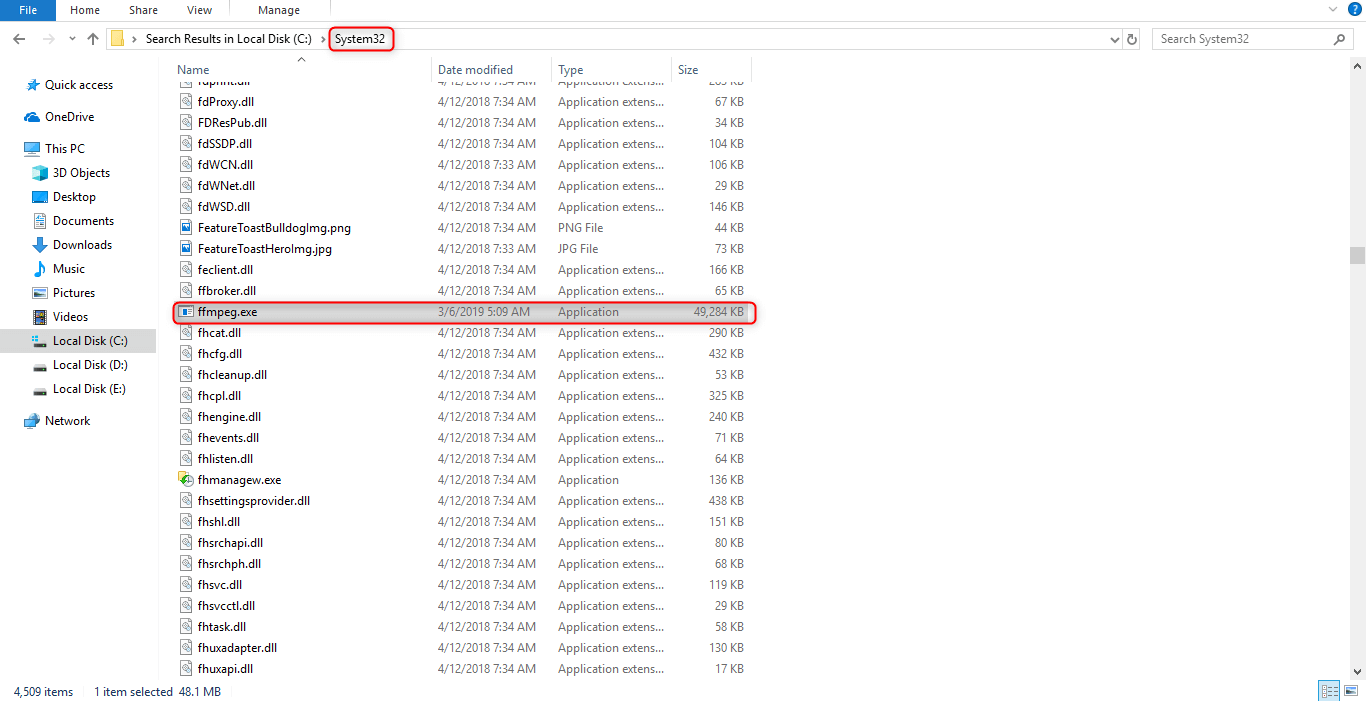
Task: Open the recent locations dropdown arrow
Action: pyautogui.click(x=72, y=39)
